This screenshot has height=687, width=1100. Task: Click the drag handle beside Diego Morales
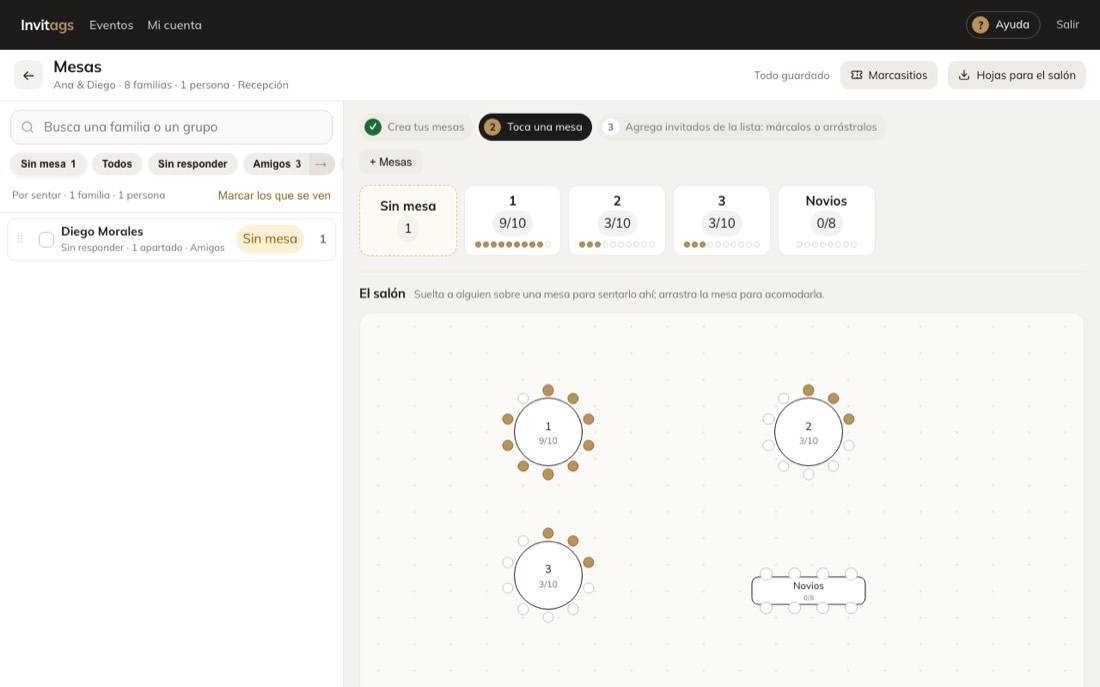click(20, 239)
